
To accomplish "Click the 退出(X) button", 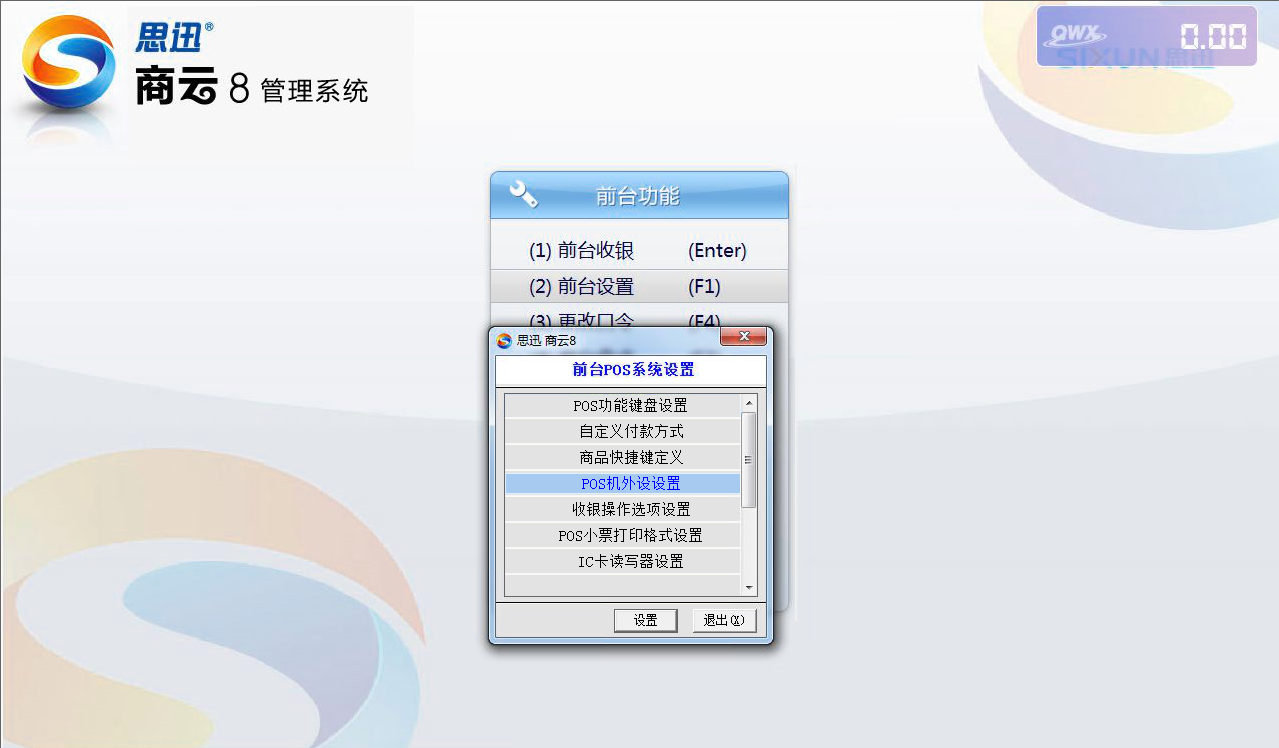I will coord(724,620).
